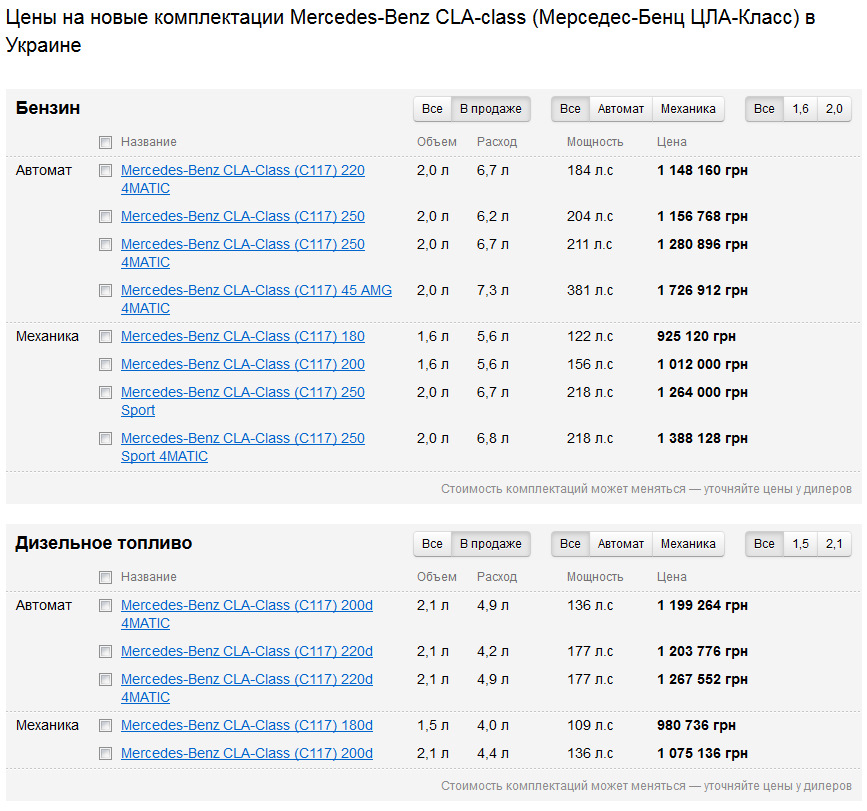Select 'Механика' filter in diesel section
Viewport: 867px width, 811px height.
[688, 544]
